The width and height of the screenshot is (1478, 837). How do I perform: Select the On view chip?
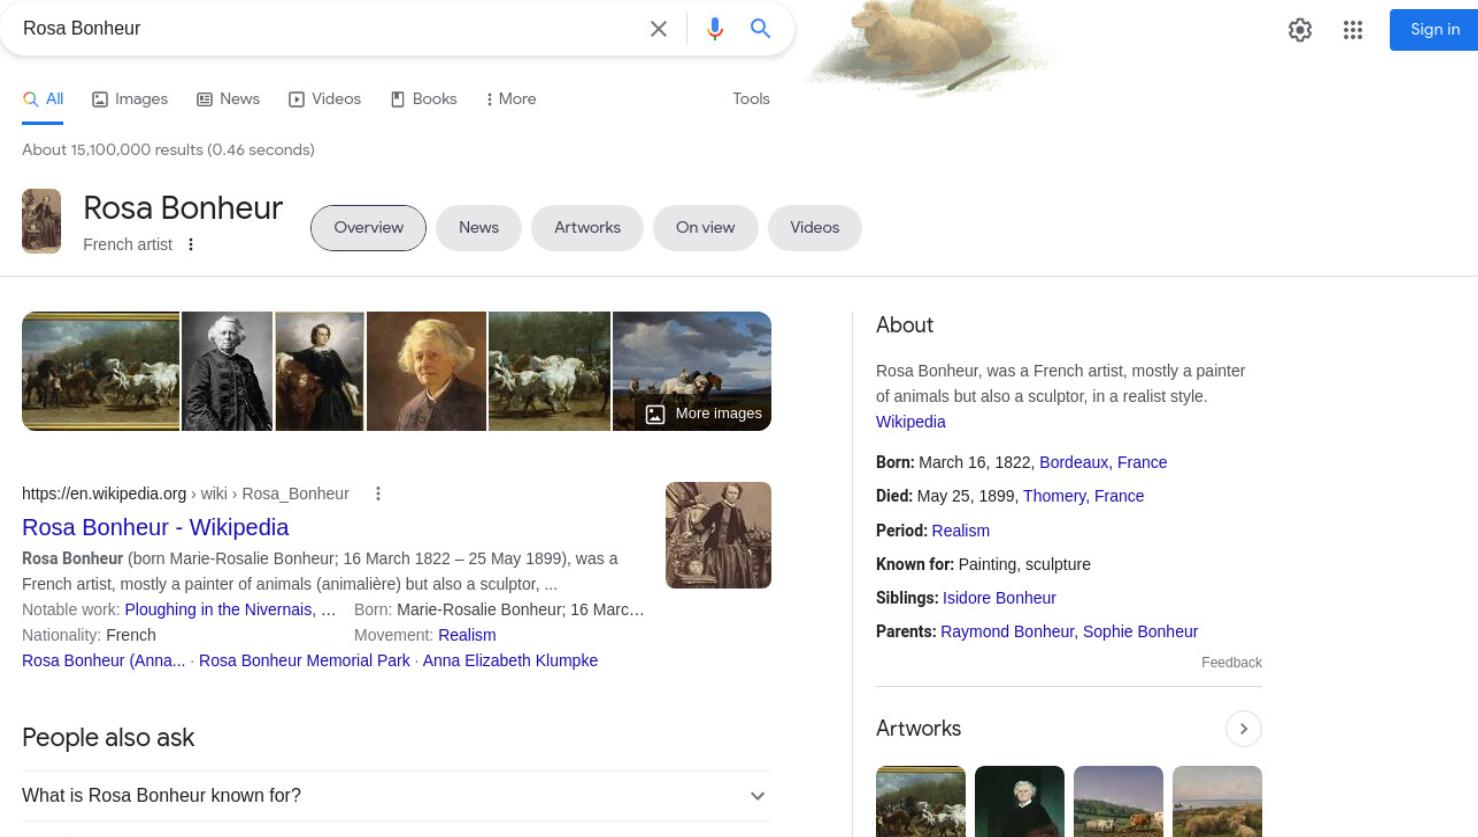click(705, 227)
